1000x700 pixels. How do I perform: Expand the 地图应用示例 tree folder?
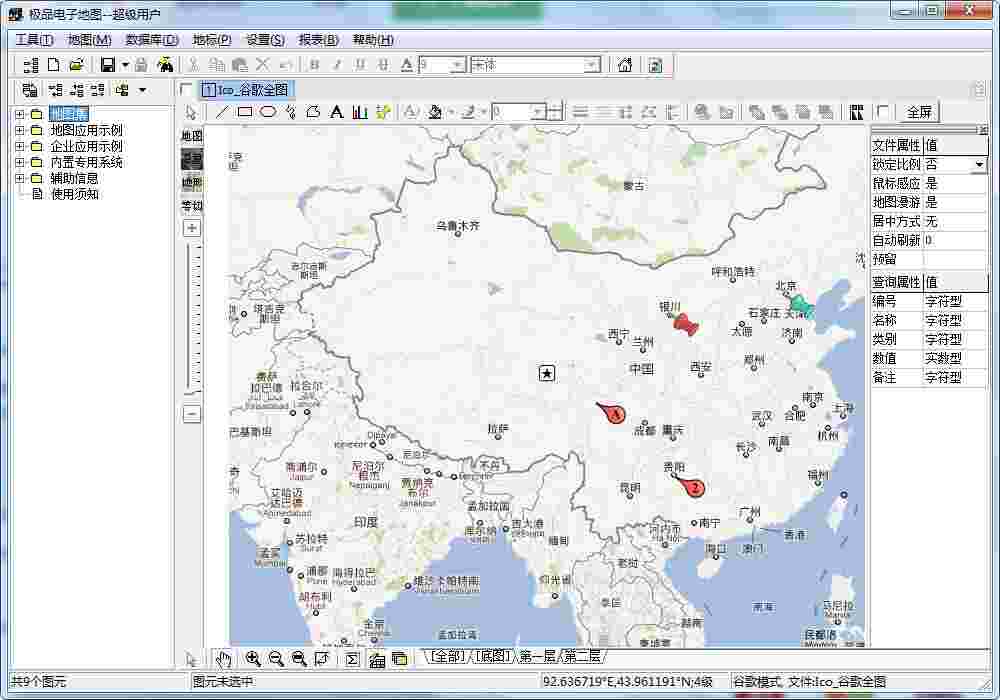[x=19, y=130]
